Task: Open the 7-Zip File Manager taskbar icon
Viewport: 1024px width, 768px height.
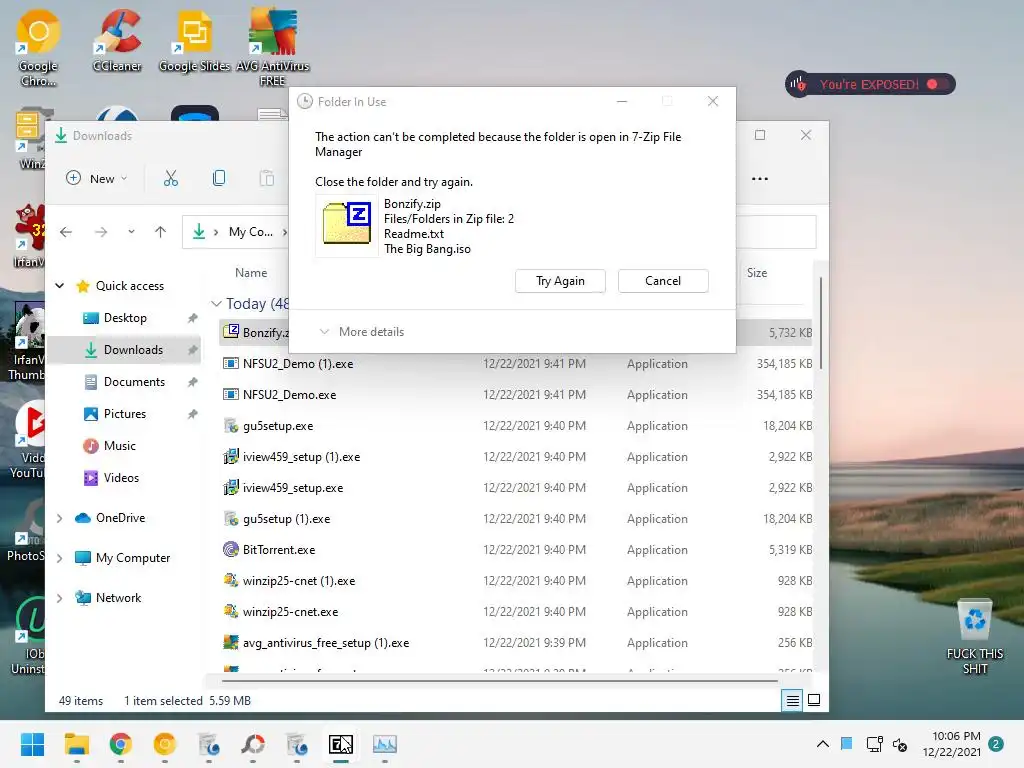Action: (341, 744)
